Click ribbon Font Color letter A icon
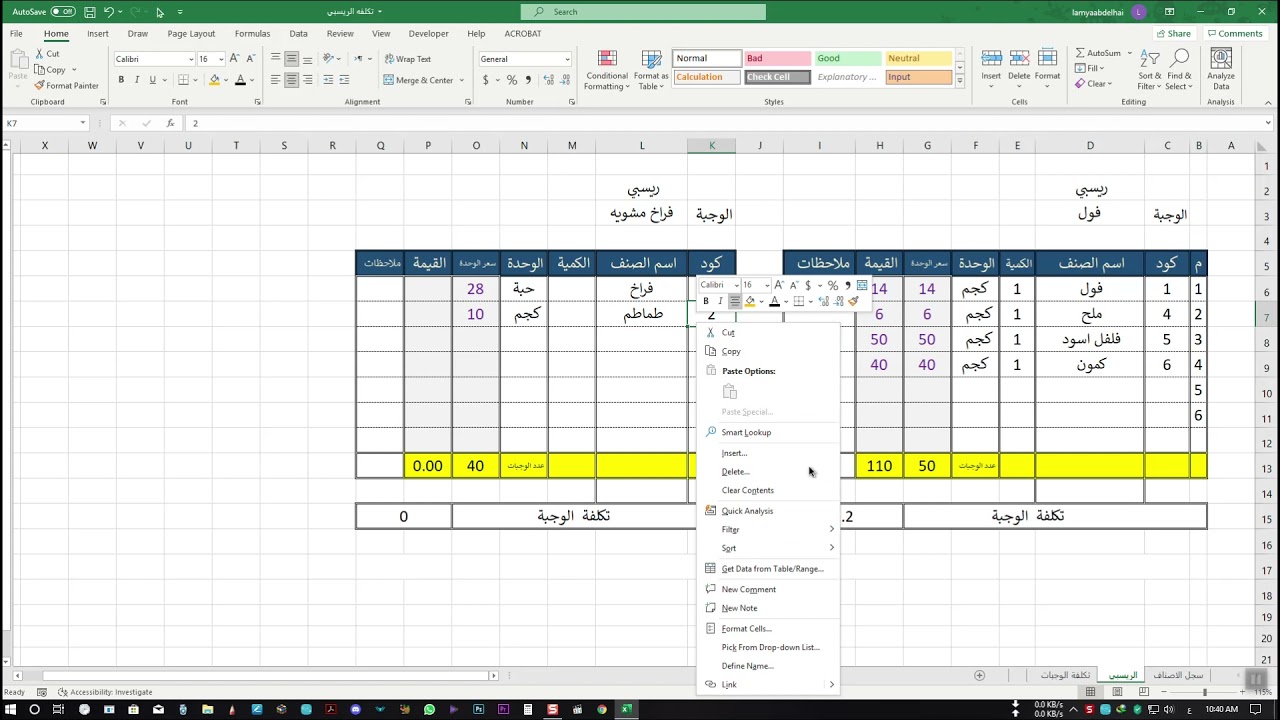Viewport: 1280px width, 720px height. pyautogui.click(x=240, y=80)
